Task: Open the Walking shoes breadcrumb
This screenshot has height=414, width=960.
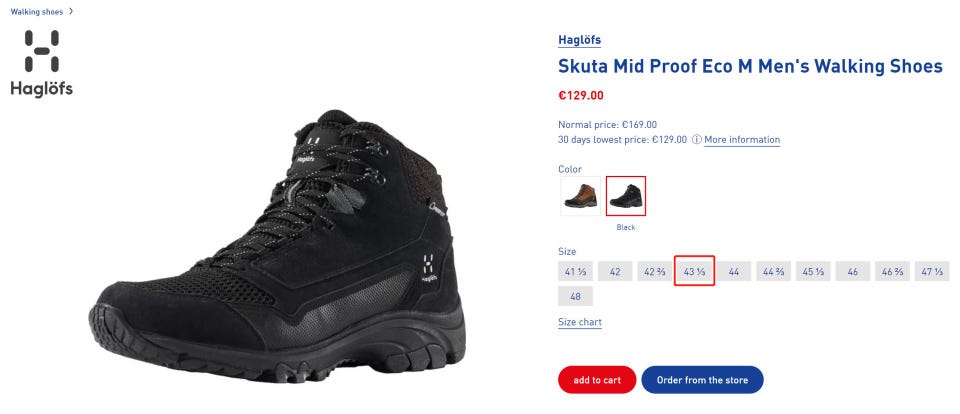Action: pos(36,11)
